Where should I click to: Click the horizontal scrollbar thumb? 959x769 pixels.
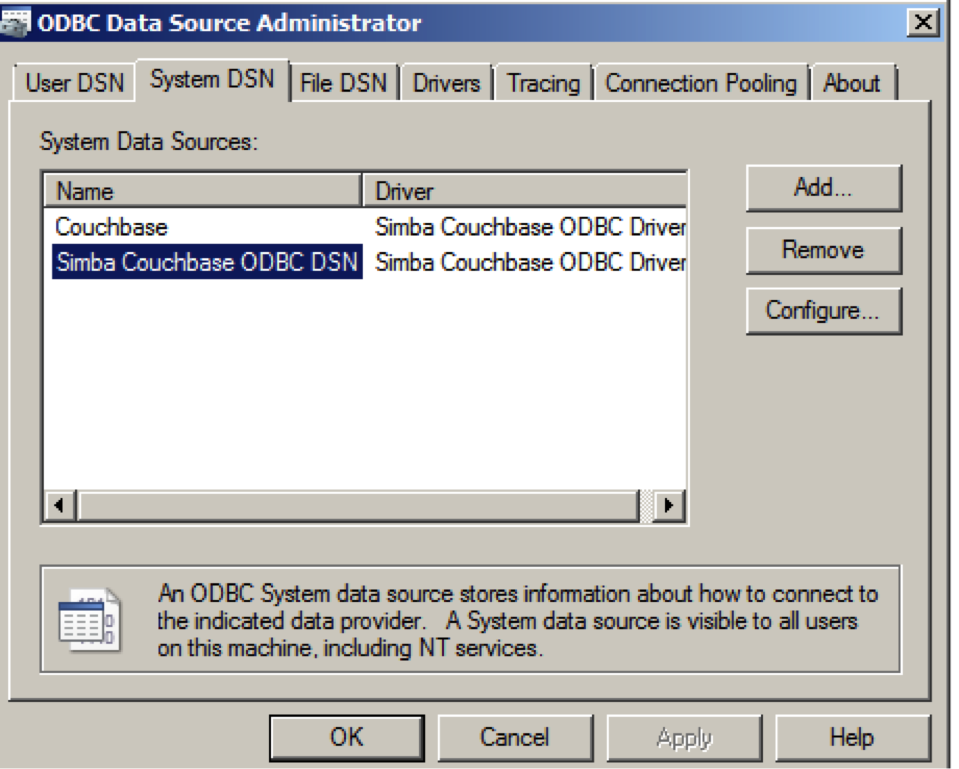[x=358, y=505]
